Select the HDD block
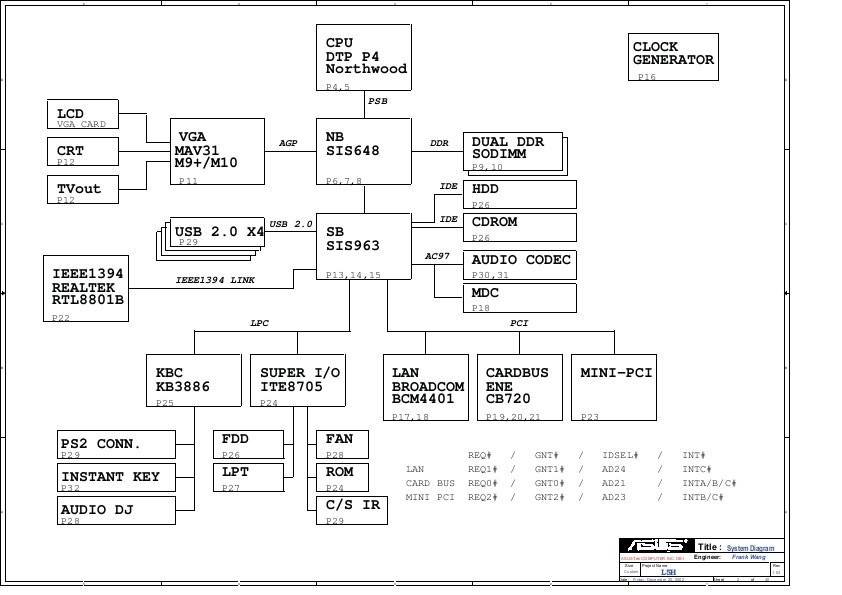Screen dimensions: 842x595 (520, 194)
